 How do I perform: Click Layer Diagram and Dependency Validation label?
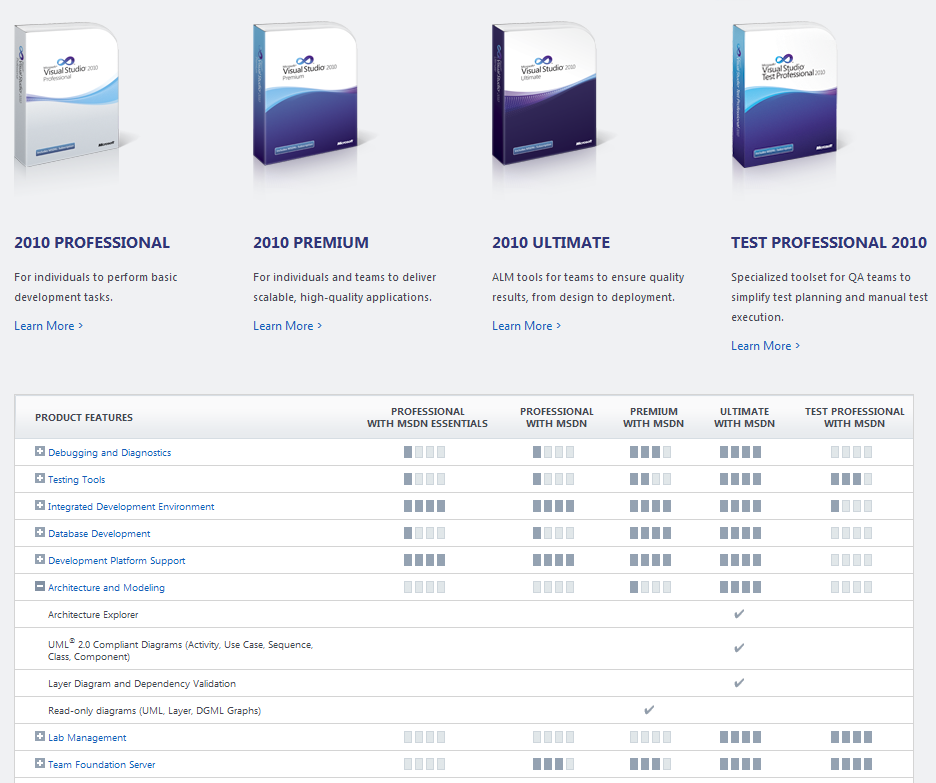(141, 684)
